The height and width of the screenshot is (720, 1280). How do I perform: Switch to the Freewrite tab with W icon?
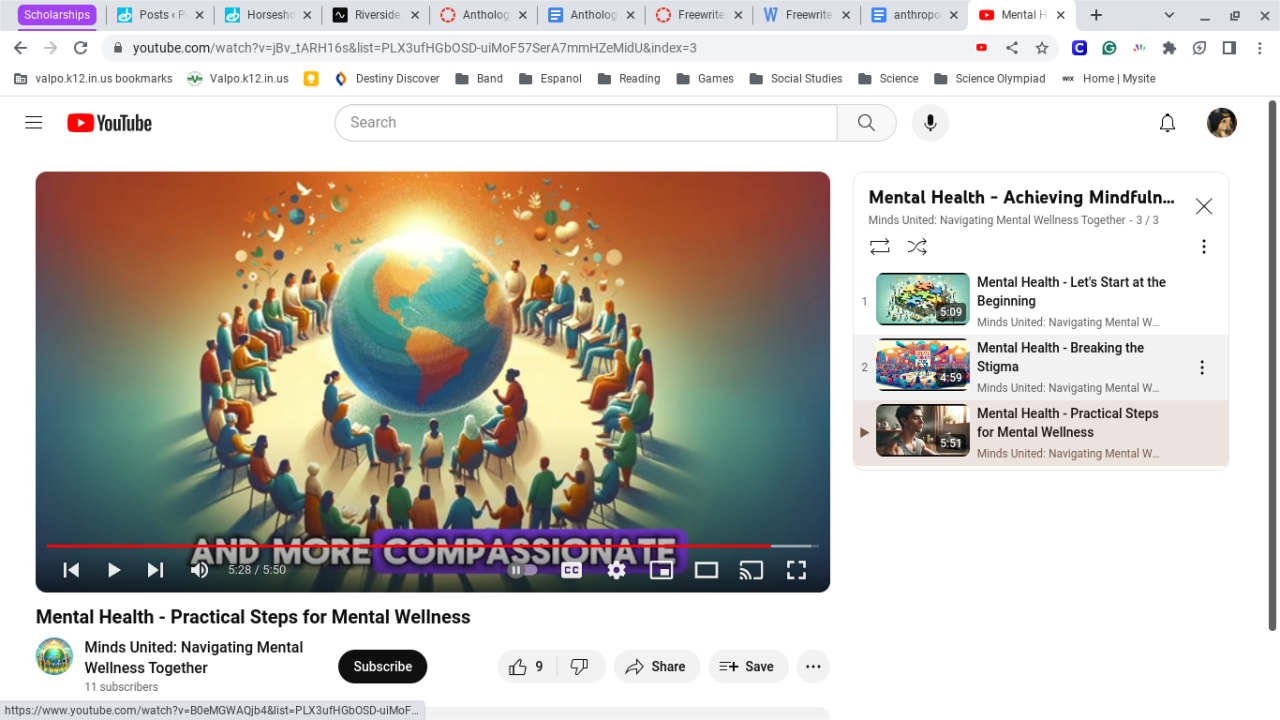pyautogui.click(x=807, y=15)
